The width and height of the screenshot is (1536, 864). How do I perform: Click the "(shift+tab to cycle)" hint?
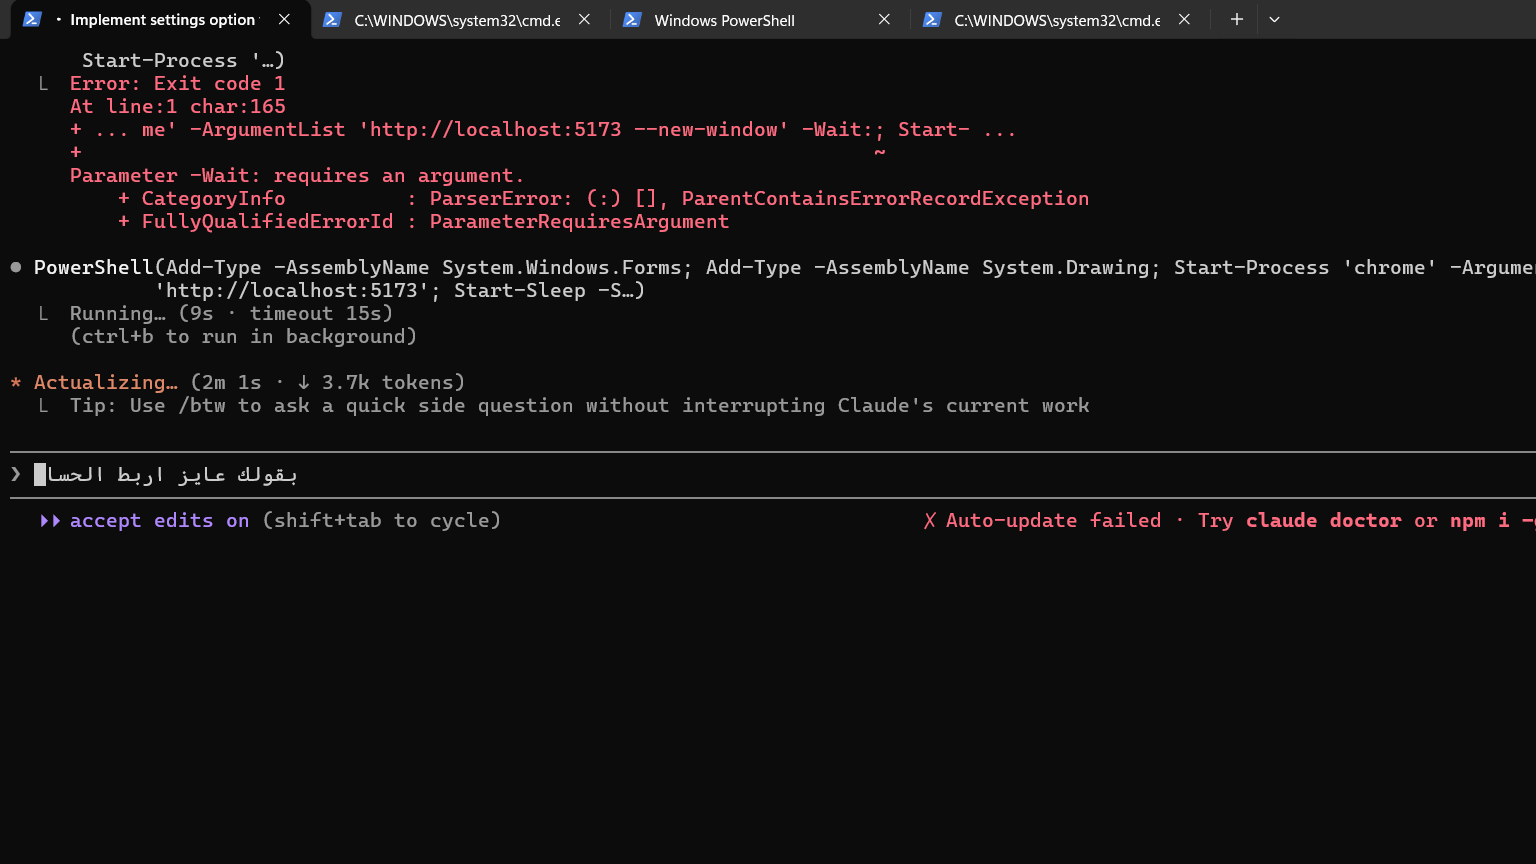[x=381, y=520]
